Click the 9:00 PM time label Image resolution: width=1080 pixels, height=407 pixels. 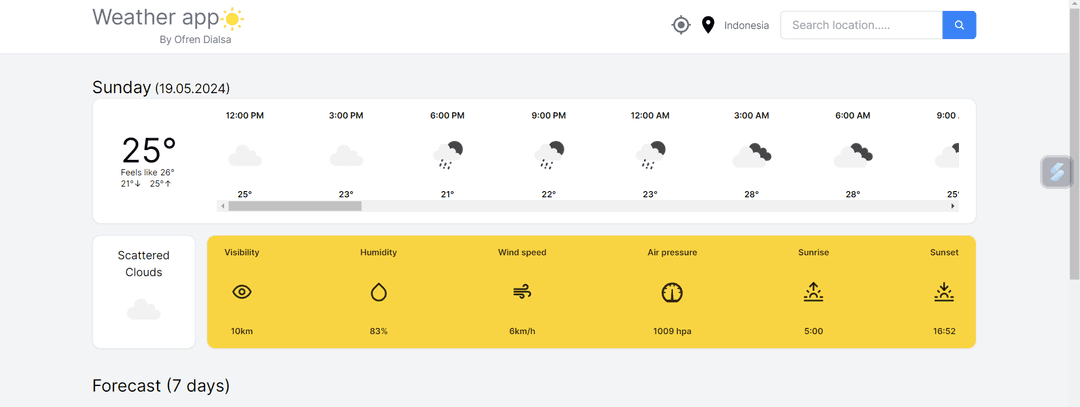pos(549,116)
